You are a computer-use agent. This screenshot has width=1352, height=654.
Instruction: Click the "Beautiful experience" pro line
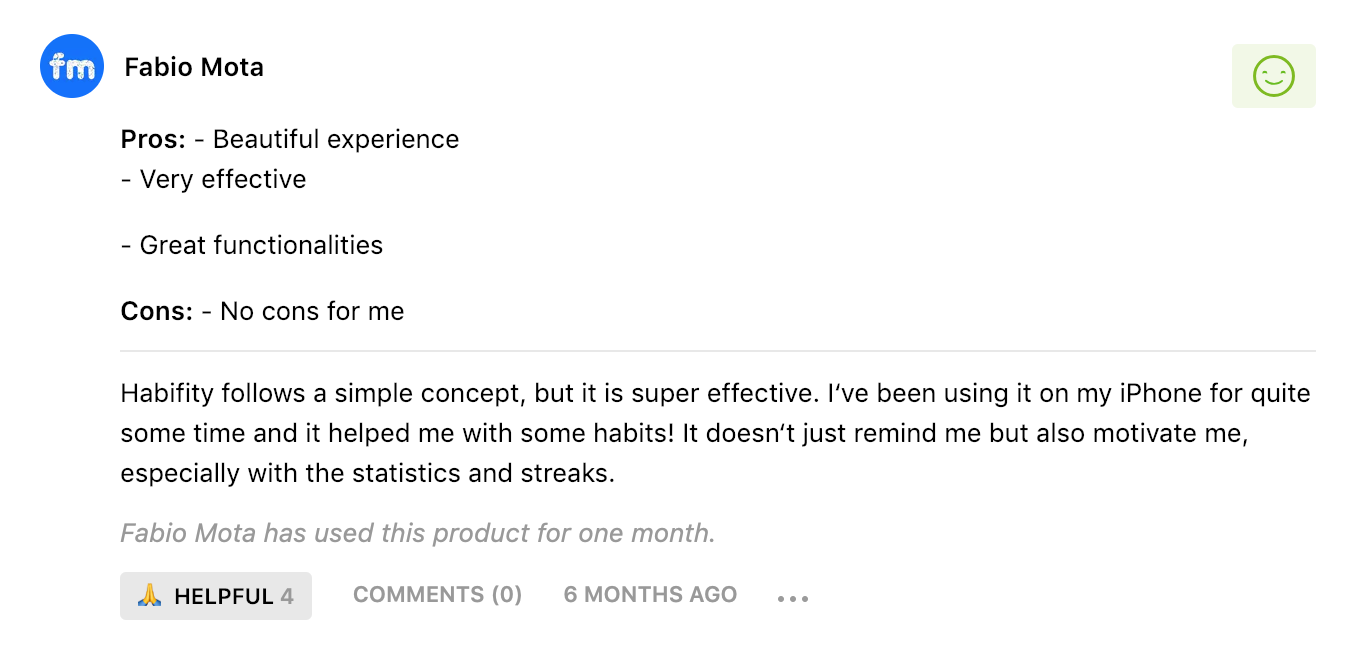tap(336, 139)
